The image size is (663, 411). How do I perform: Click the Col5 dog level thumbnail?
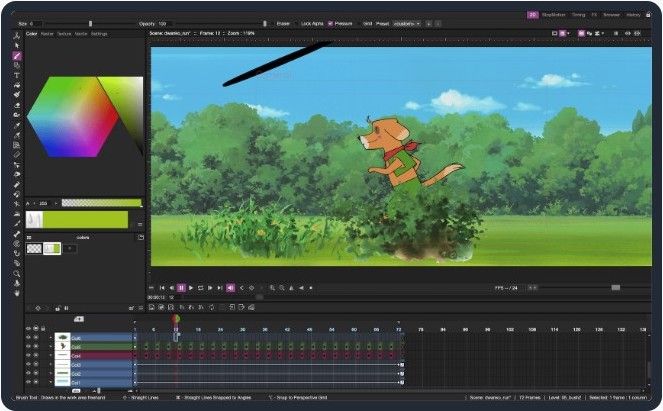pos(63,346)
